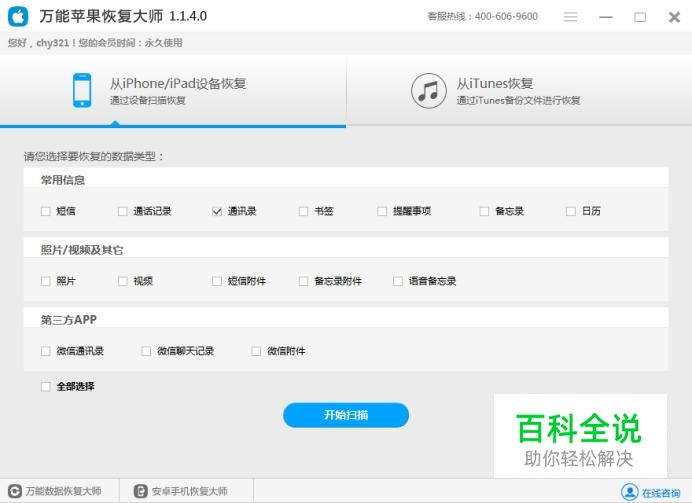The height and width of the screenshot is (503, 692).
Task: Click the 安卓手机恢复大师 icon in bottom bar
Action: pyautogui.click(x=140, y=491)
